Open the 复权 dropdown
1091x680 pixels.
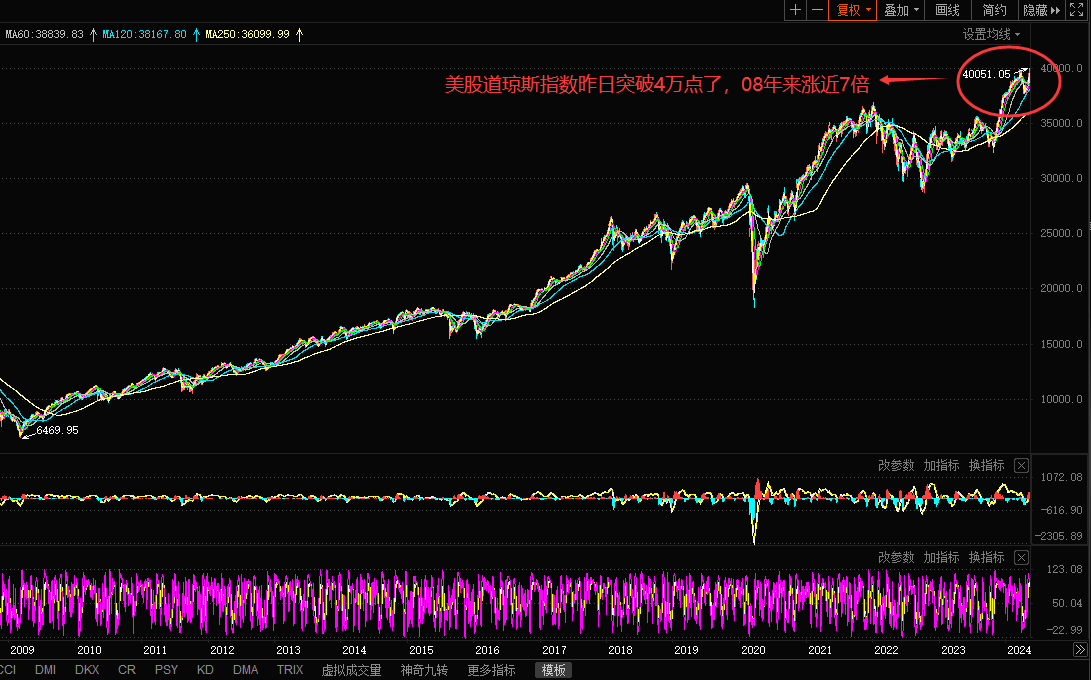tap(853, 10)
